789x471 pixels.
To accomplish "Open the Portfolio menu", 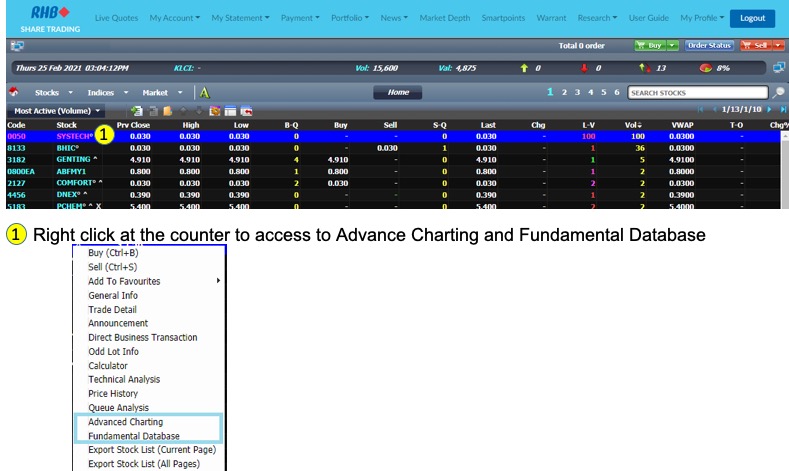I will [350, 18].
